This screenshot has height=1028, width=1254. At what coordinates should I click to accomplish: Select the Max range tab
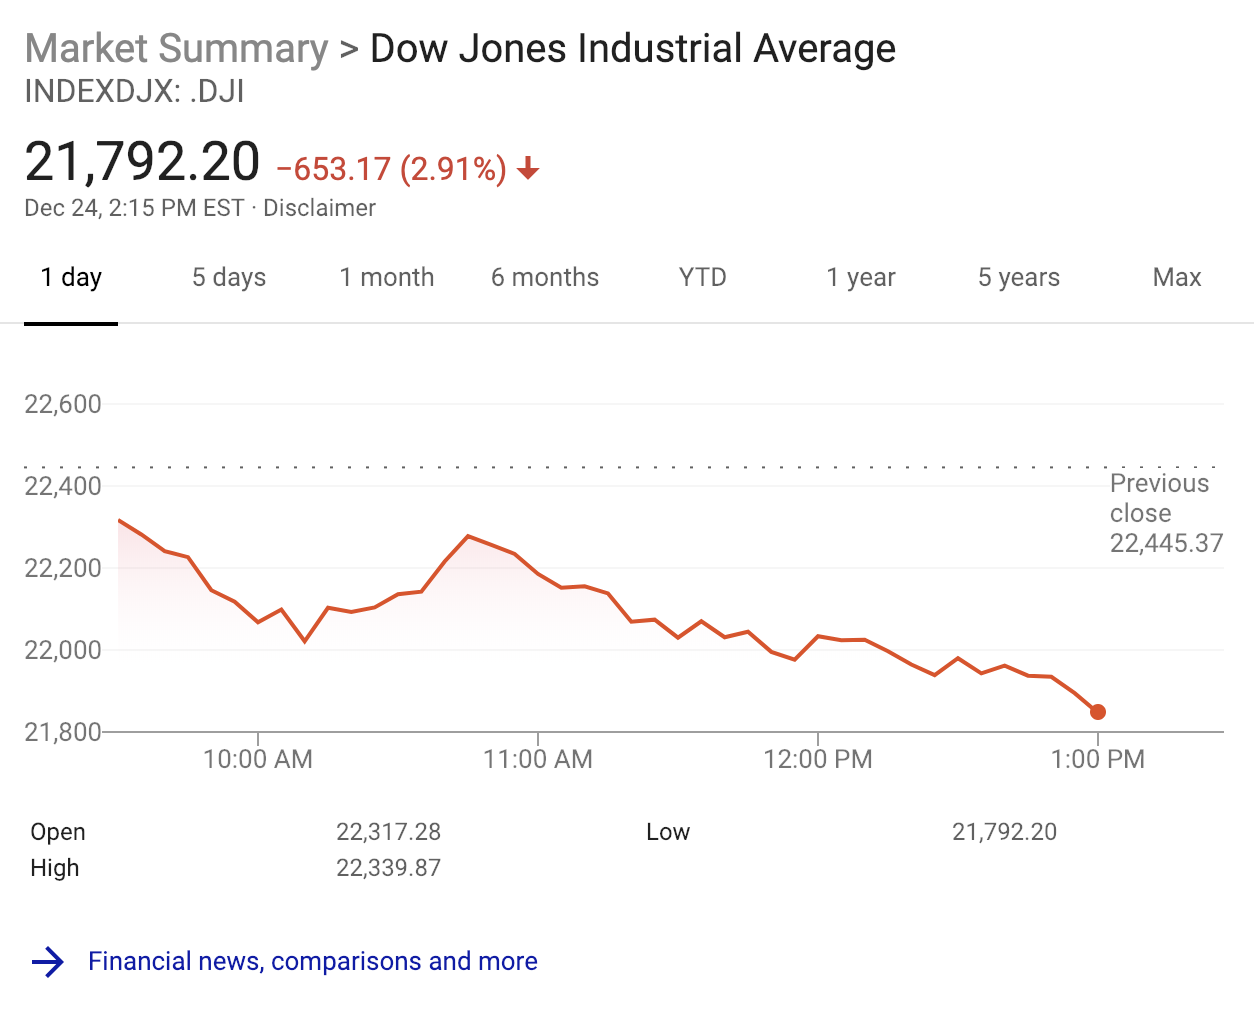[1177, 278]
